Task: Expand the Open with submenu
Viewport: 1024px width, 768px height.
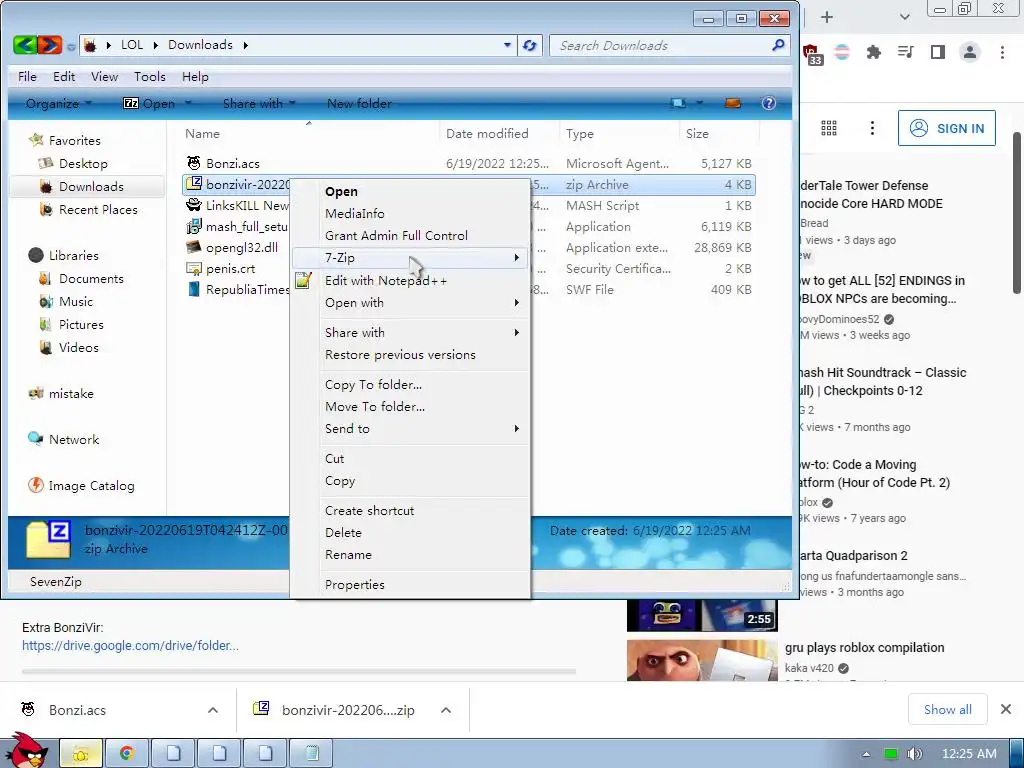Action: tap(411, 303)
